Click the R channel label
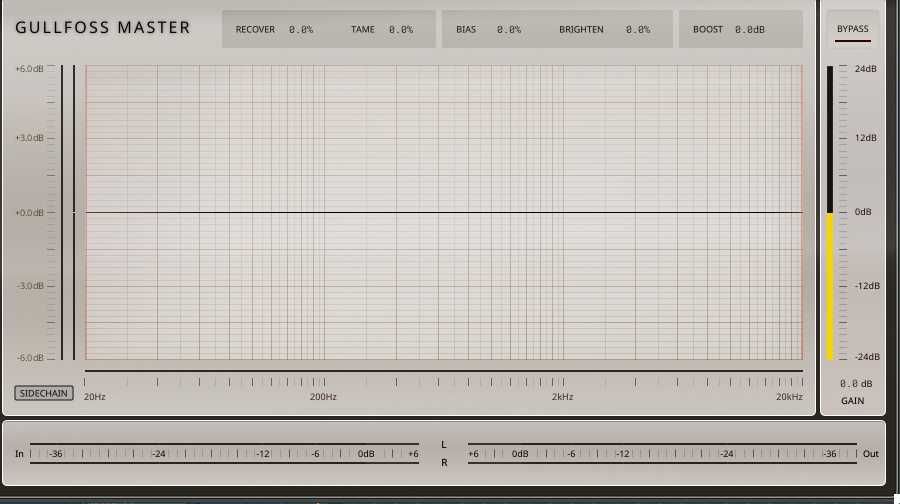 coord(444,463)
